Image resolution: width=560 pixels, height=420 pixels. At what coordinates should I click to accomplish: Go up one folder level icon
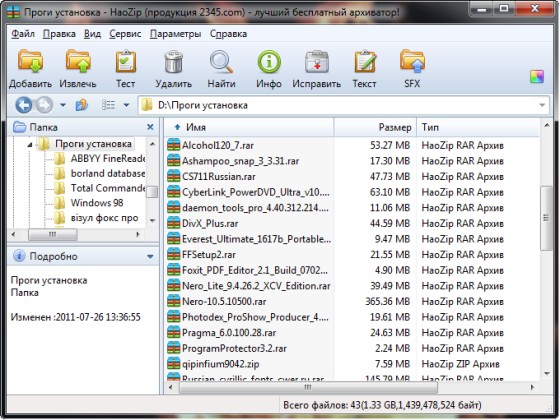click(82, 105)
